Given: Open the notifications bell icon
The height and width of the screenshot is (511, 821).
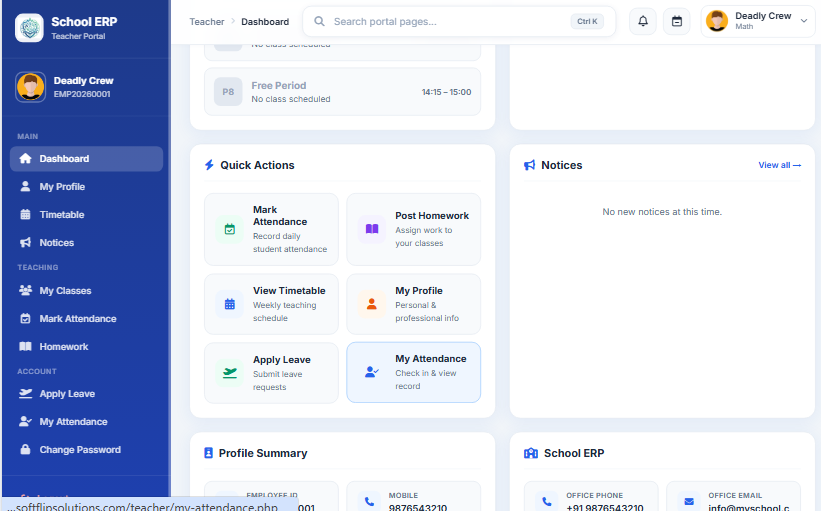Looking at the screenshot, I should (x=642, y=21).
